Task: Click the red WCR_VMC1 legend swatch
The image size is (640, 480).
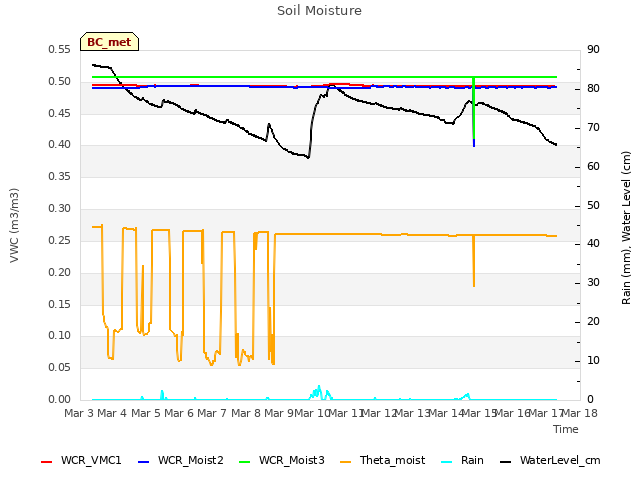Action: tap(47, 462)
